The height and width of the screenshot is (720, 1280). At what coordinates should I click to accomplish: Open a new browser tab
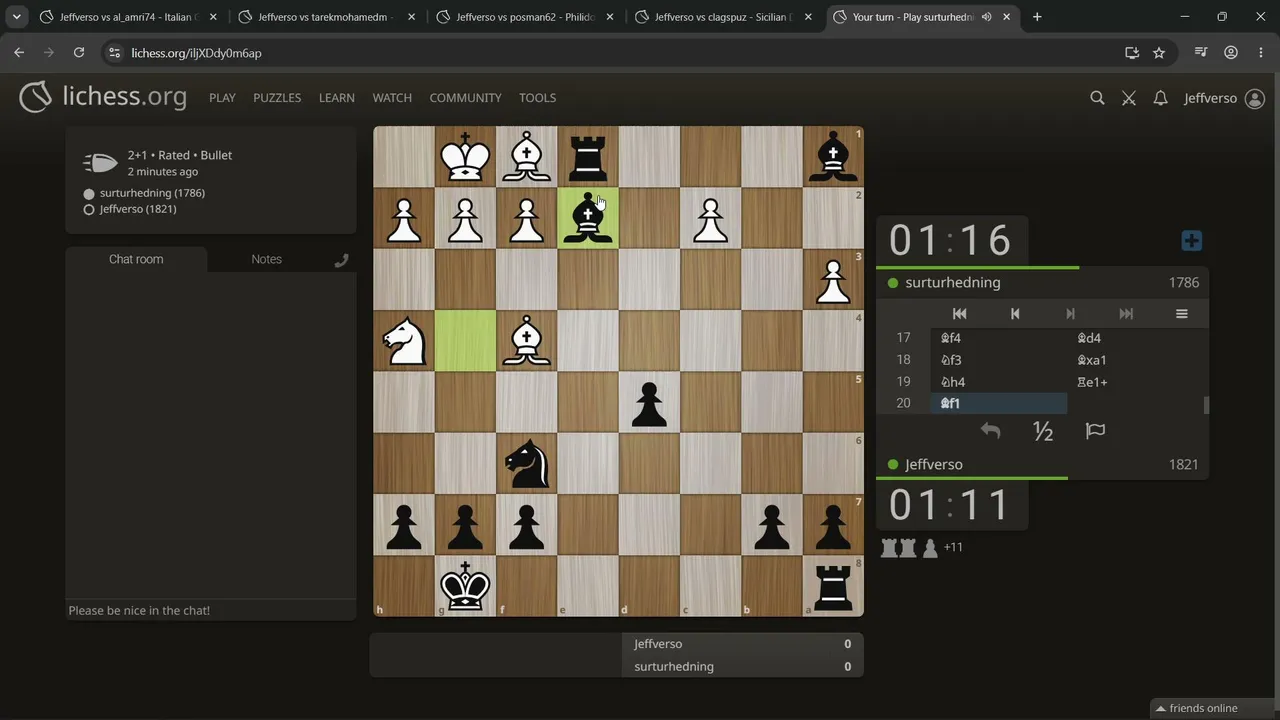coord(1037,17)
